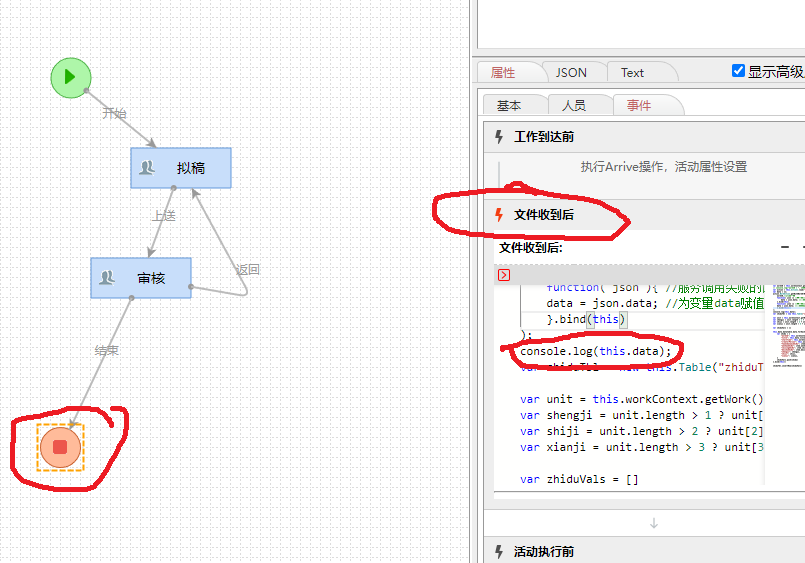Image resolution: width=805 pixels, height=563 pixels.
Task: Click the var zhiduVals code line
Action: click(x=579, y=479)
